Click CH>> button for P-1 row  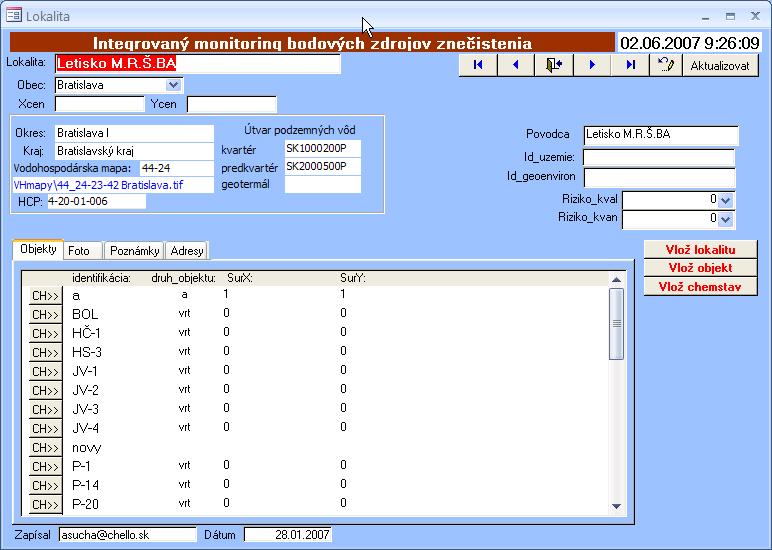45,467
